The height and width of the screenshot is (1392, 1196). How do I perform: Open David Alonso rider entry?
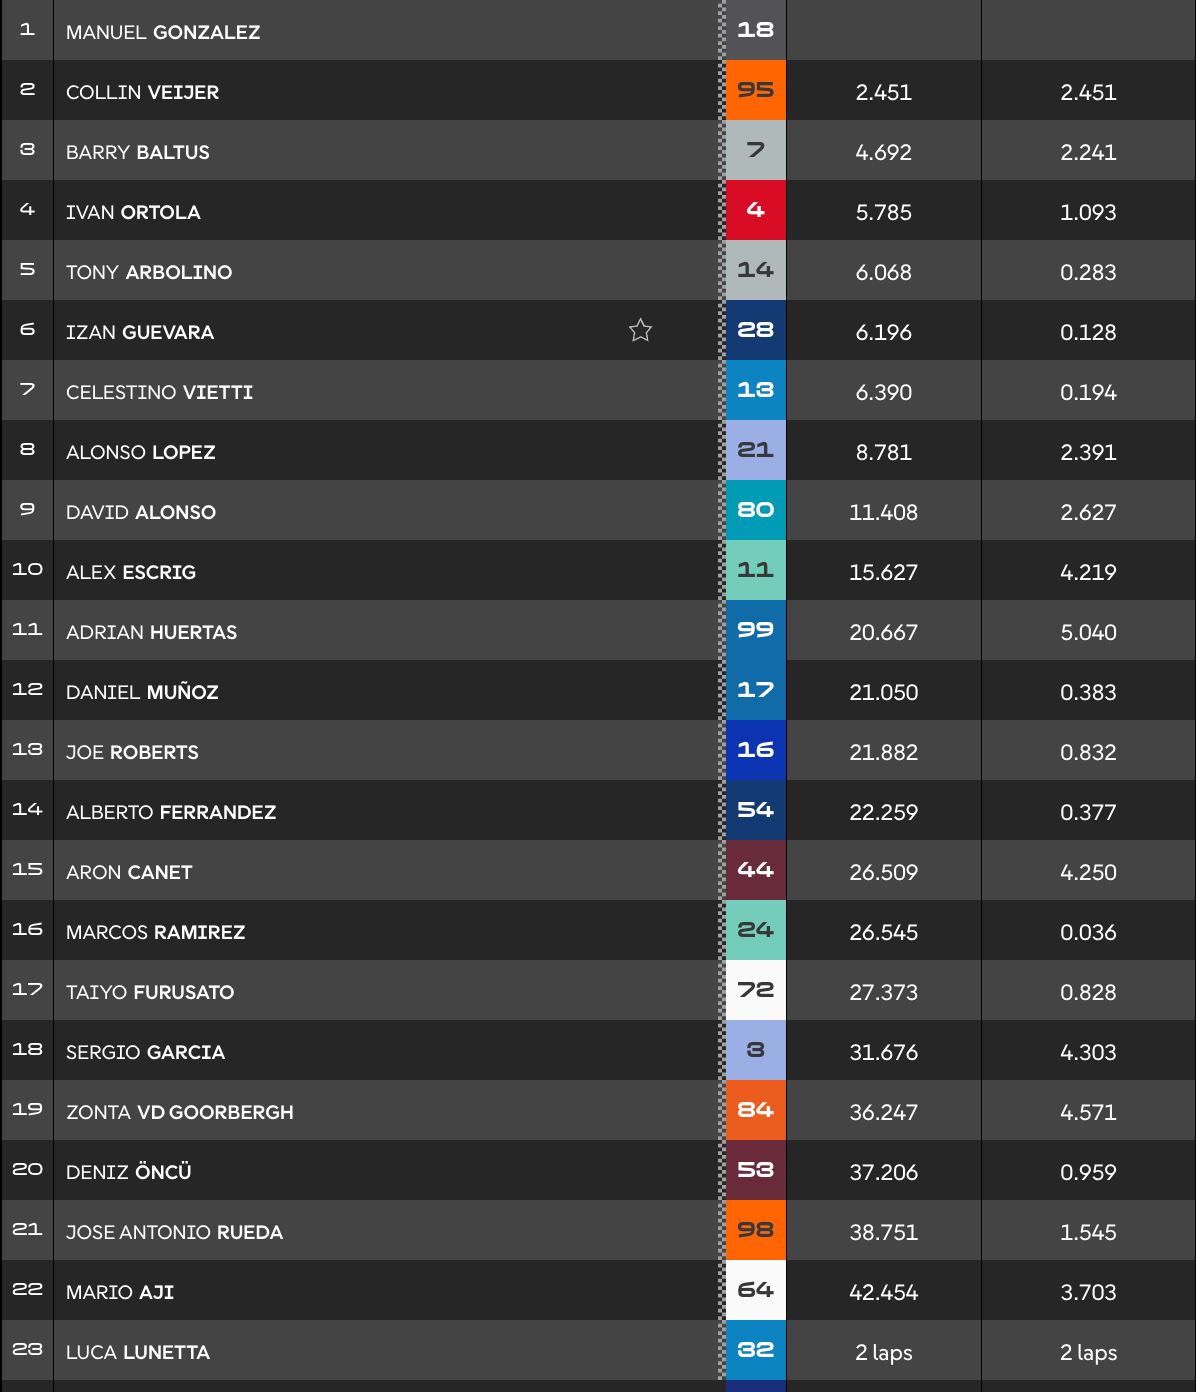click(x=141, y=512)
